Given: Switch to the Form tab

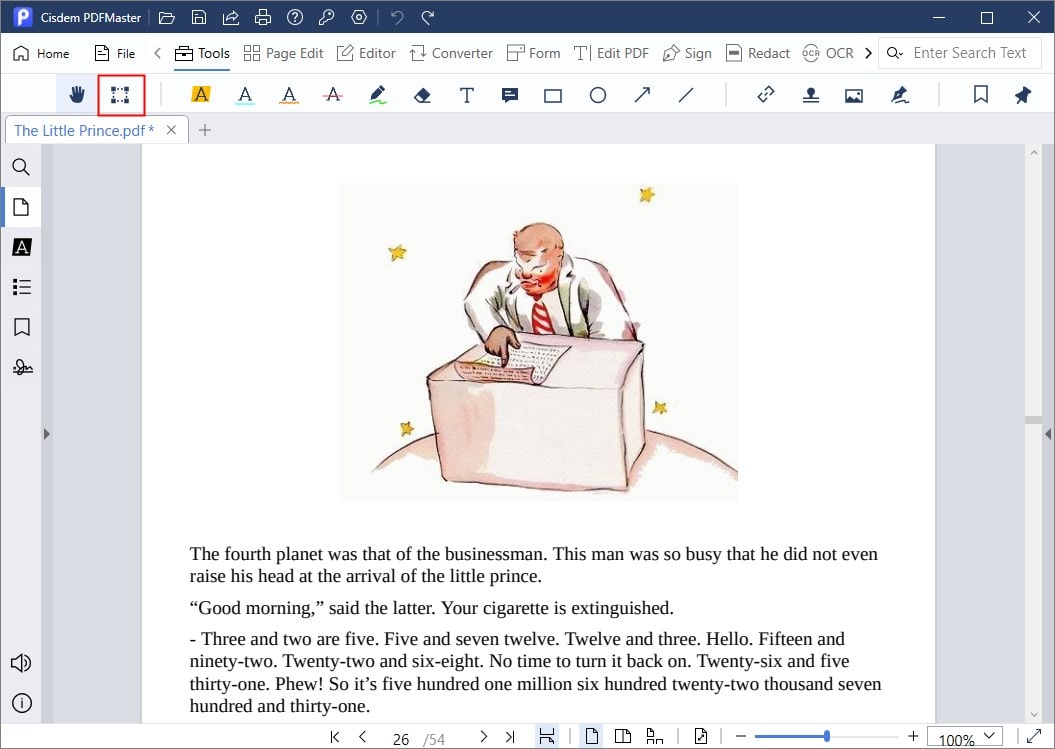Looking at the screenshot, I should click(534, 53).
